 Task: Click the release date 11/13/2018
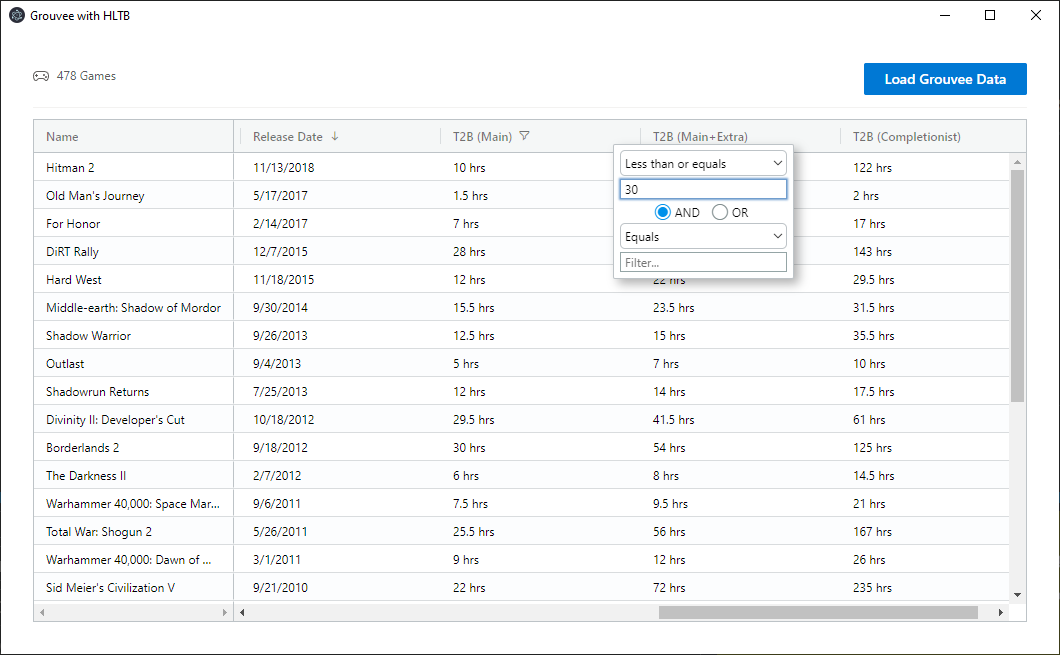pyautogui.click(x=283, y=168)
